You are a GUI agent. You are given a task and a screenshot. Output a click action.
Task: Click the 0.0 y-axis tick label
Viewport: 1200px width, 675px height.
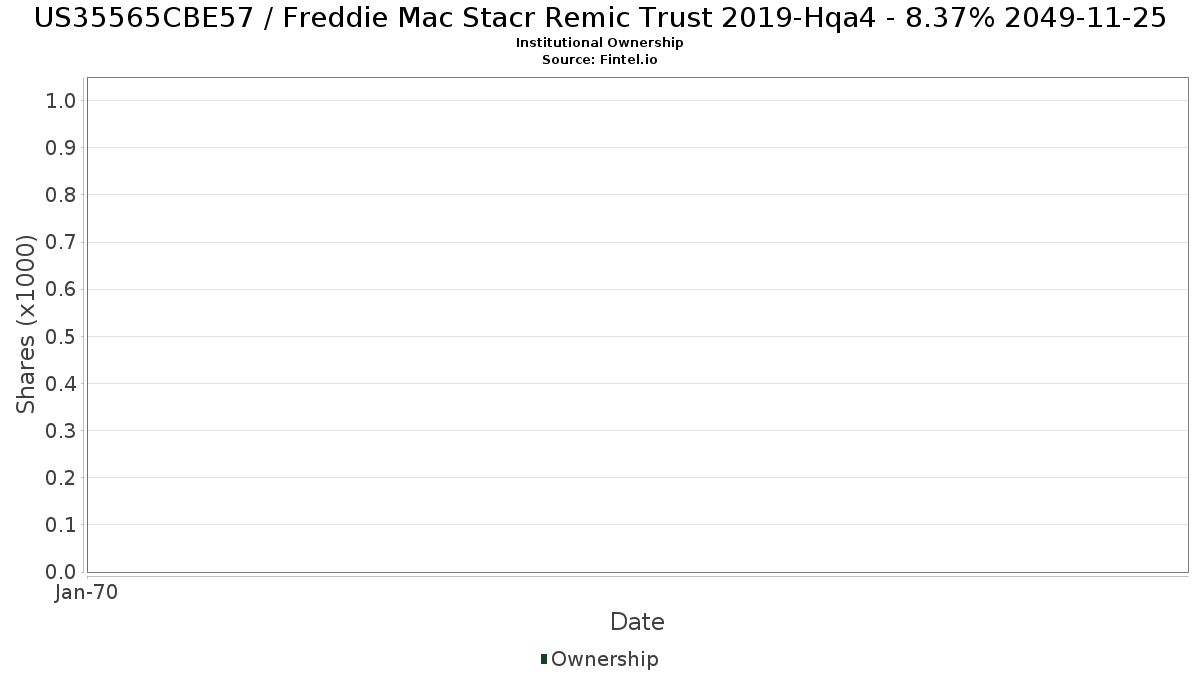point(61,571)
